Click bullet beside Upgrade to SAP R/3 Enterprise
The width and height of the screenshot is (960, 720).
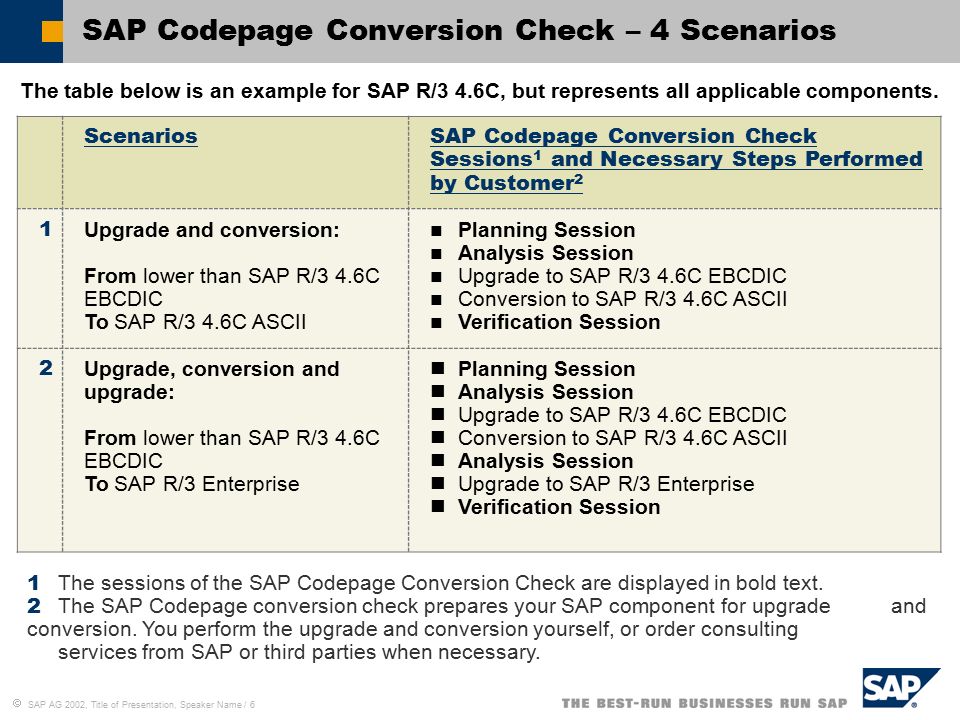pos(437,484)
